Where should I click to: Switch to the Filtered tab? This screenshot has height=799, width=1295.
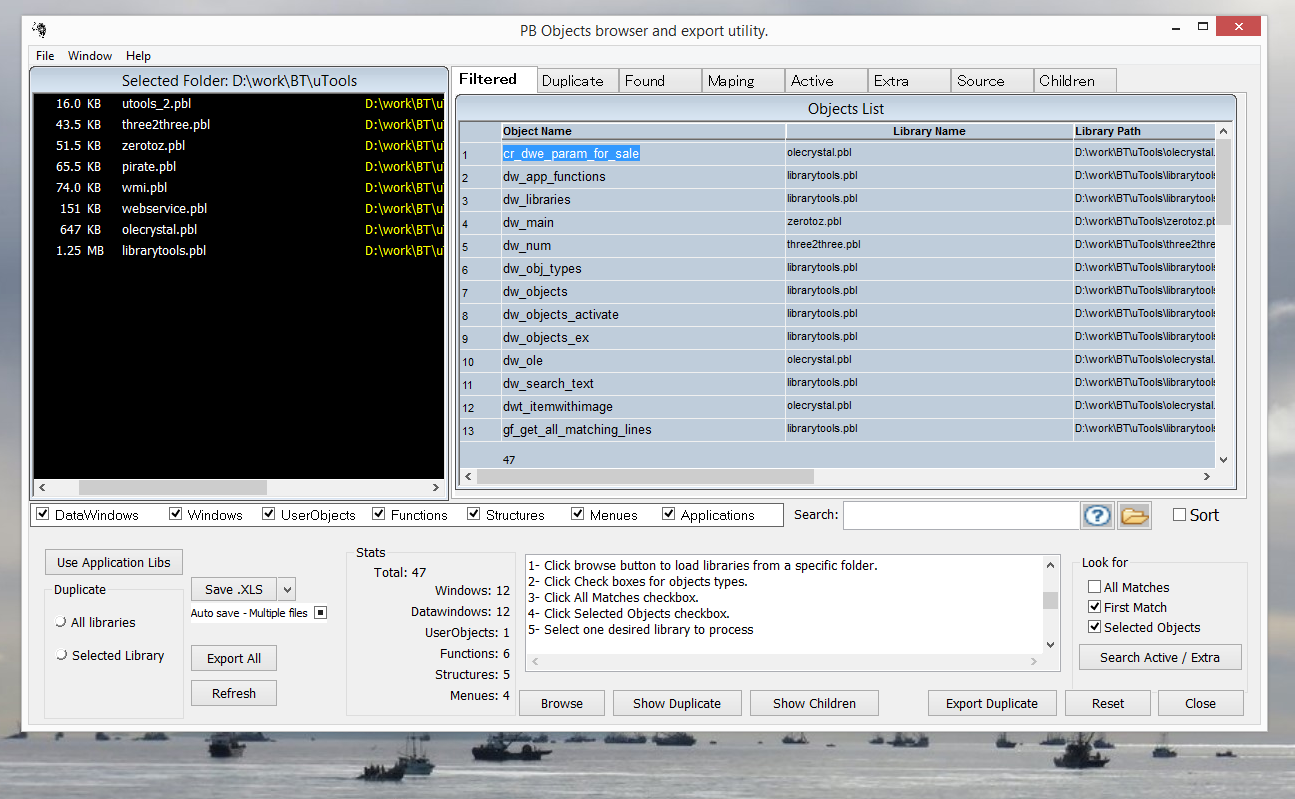[494, 80]
